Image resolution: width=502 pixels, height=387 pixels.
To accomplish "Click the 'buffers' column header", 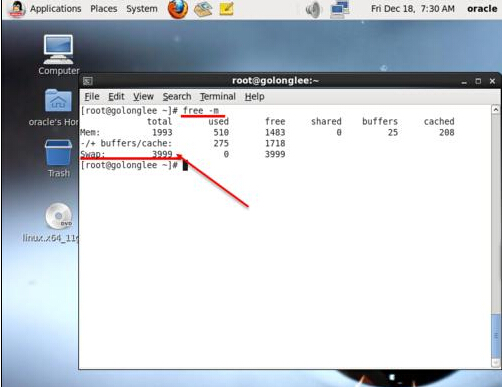I will point(380,121).
